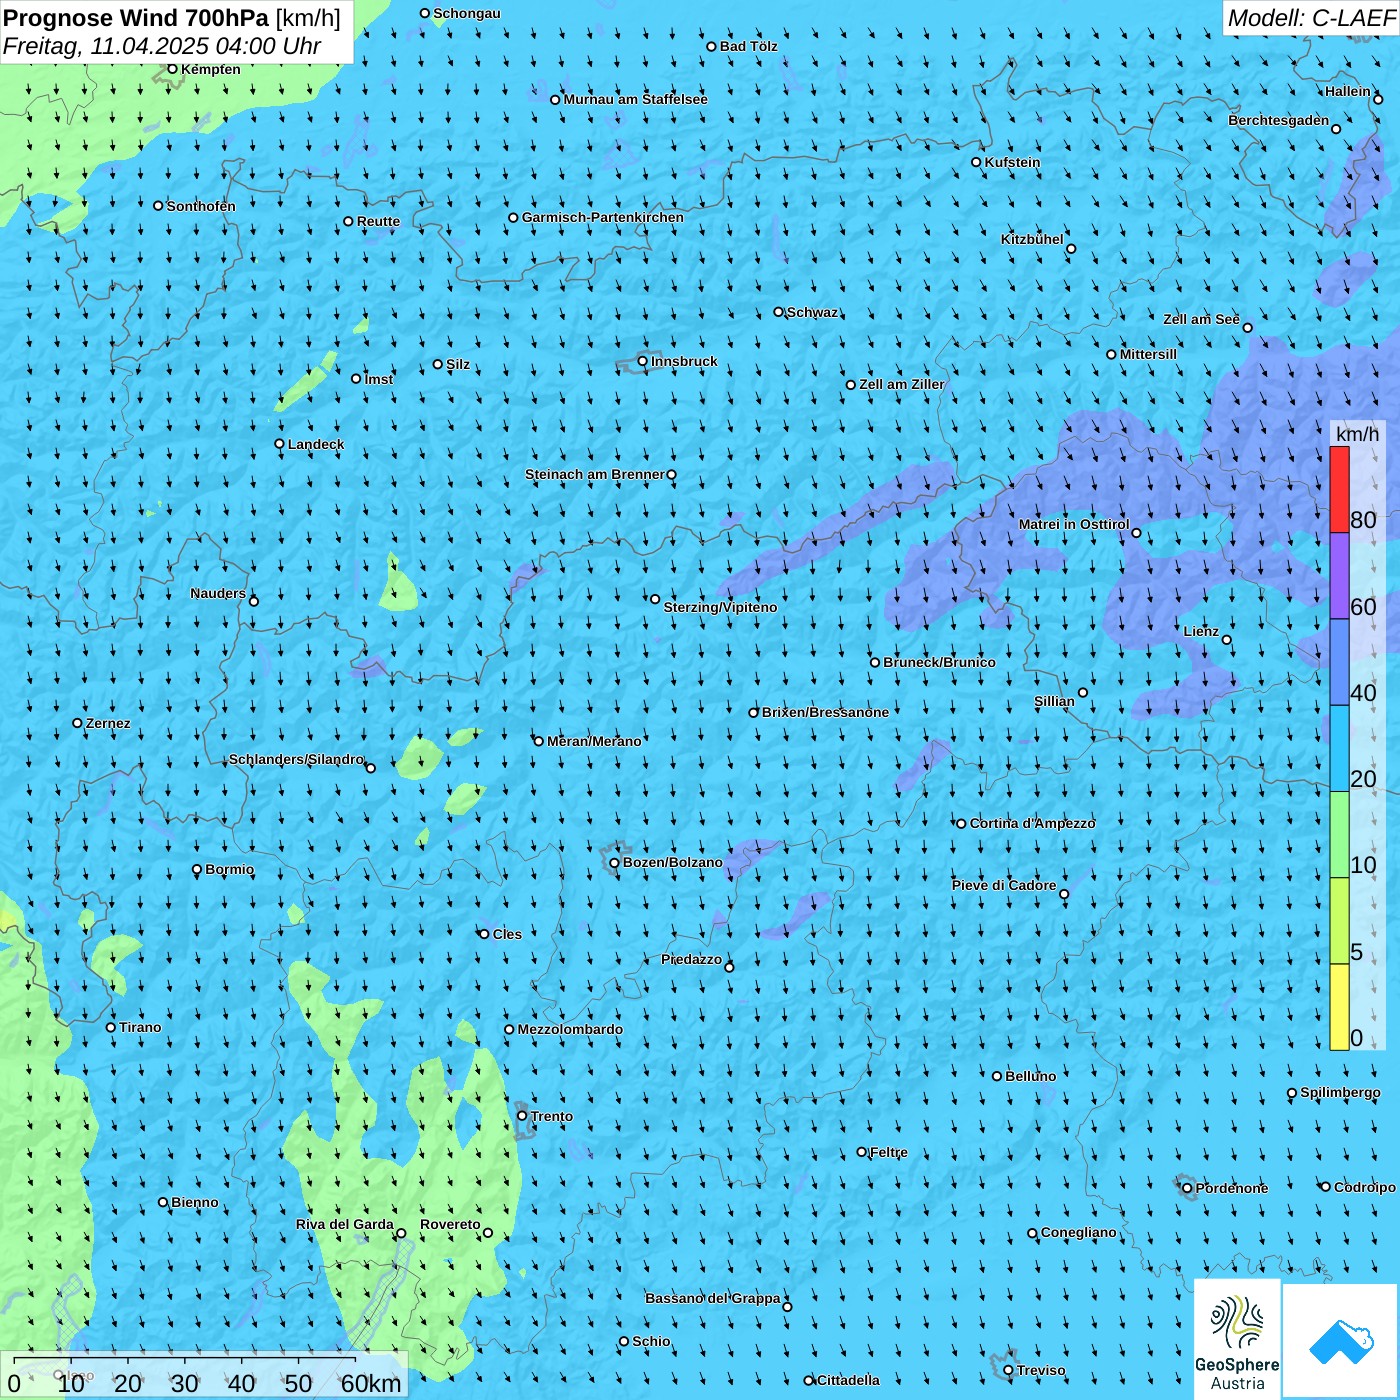Click the 'Spilimbergo' label

click(x=1341, y=1092)
